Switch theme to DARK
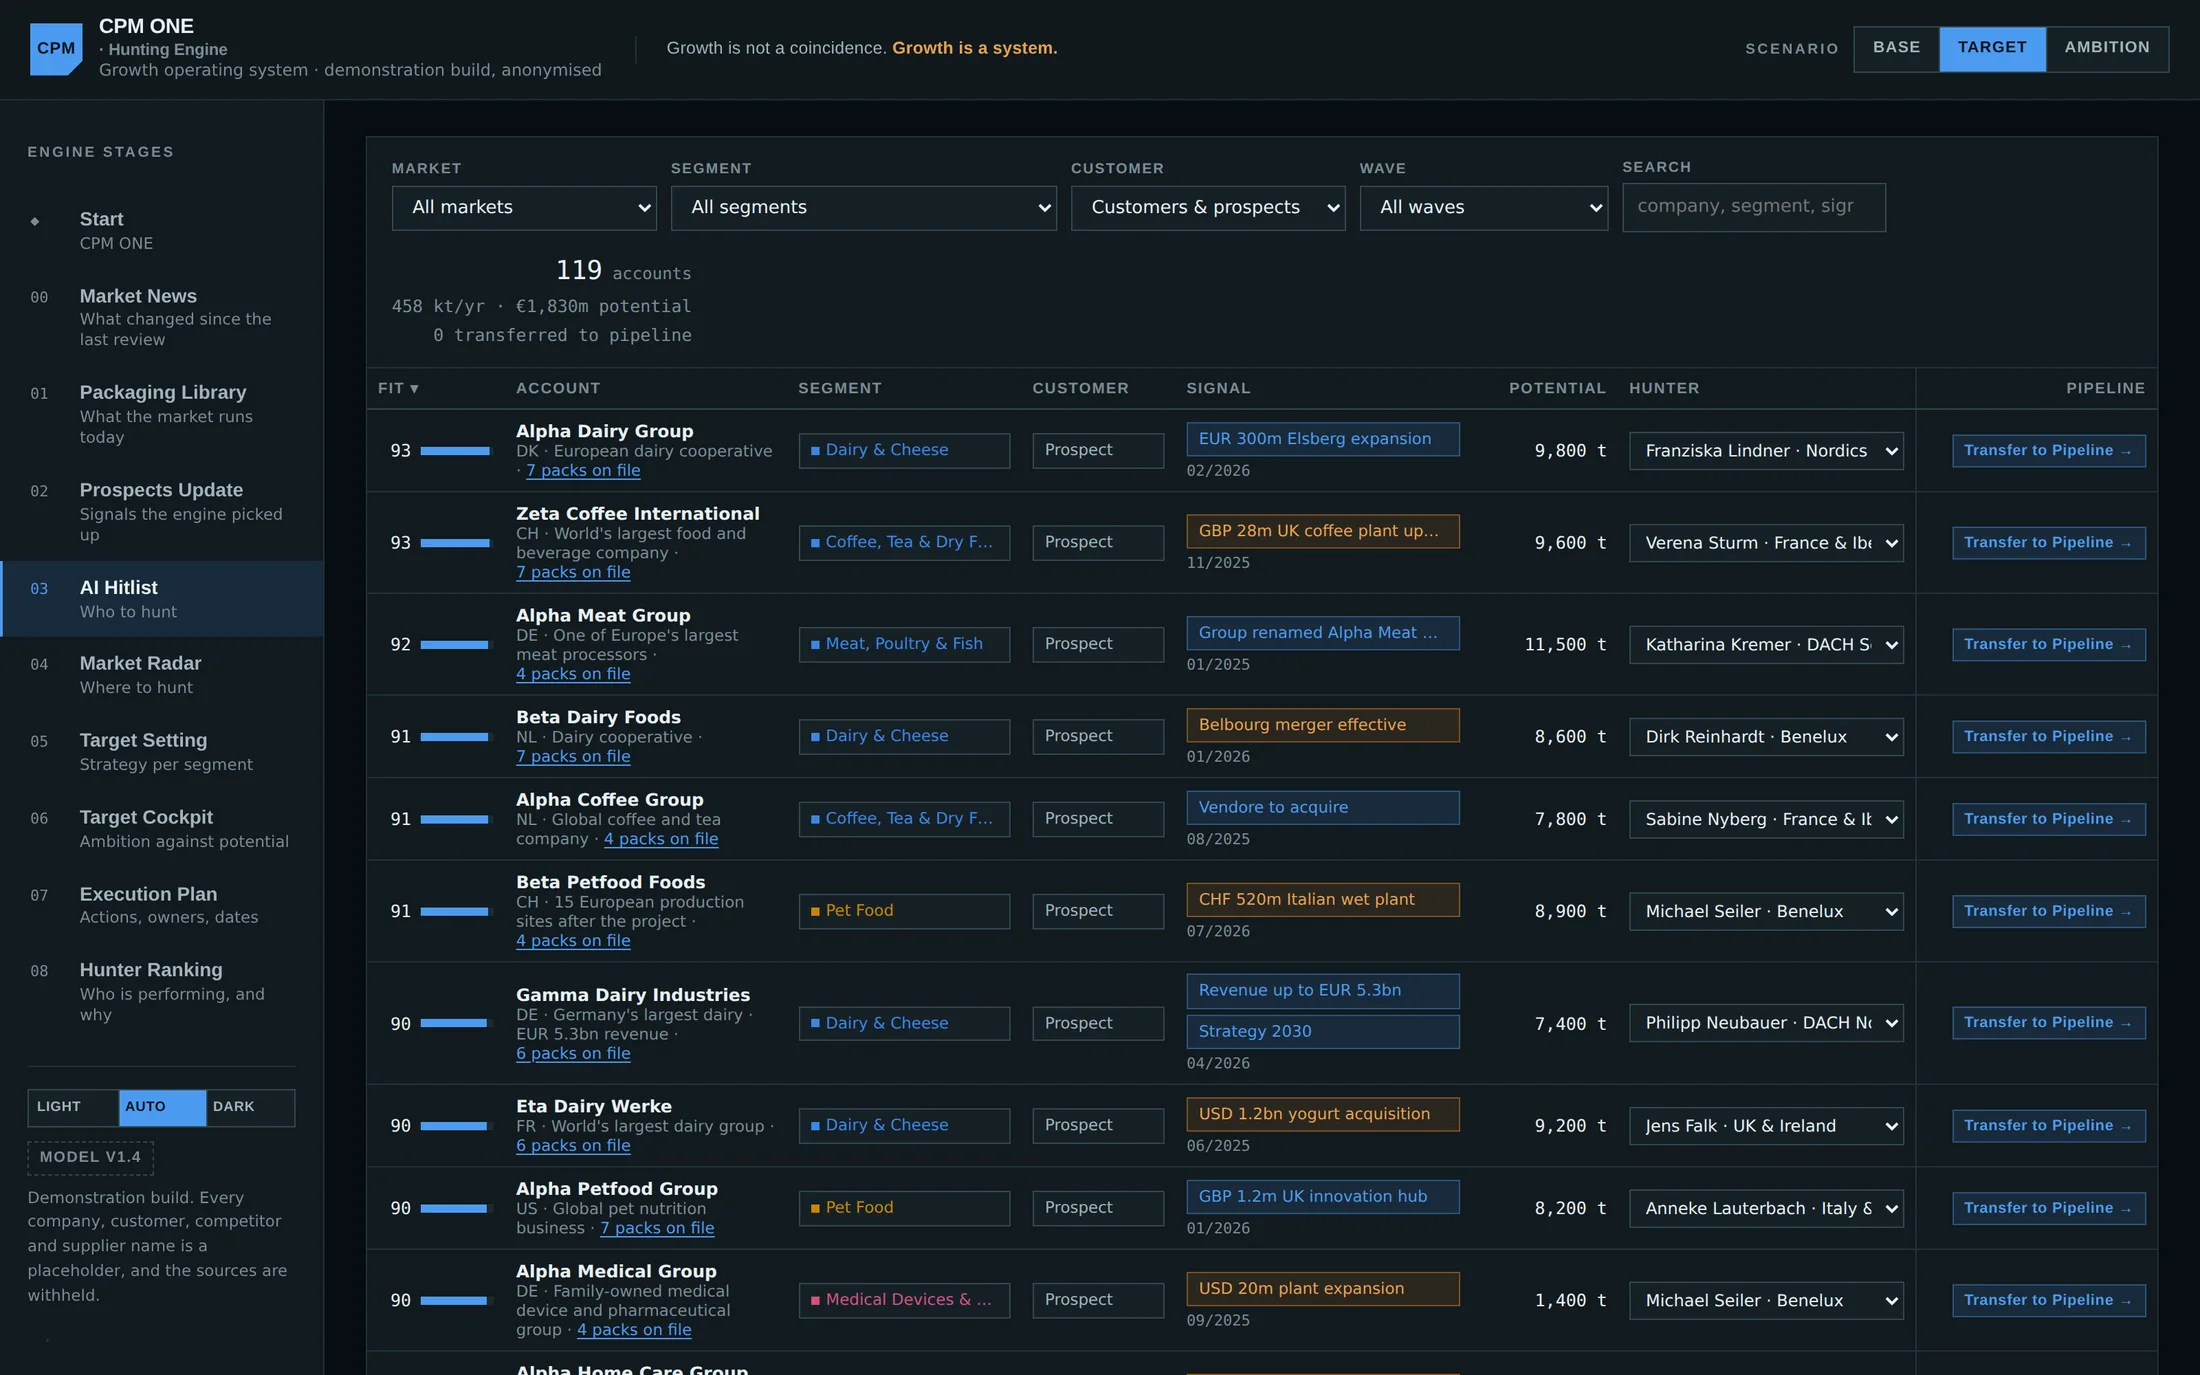This screenshot has height=1375, width=2200. tap(250, 1107)
